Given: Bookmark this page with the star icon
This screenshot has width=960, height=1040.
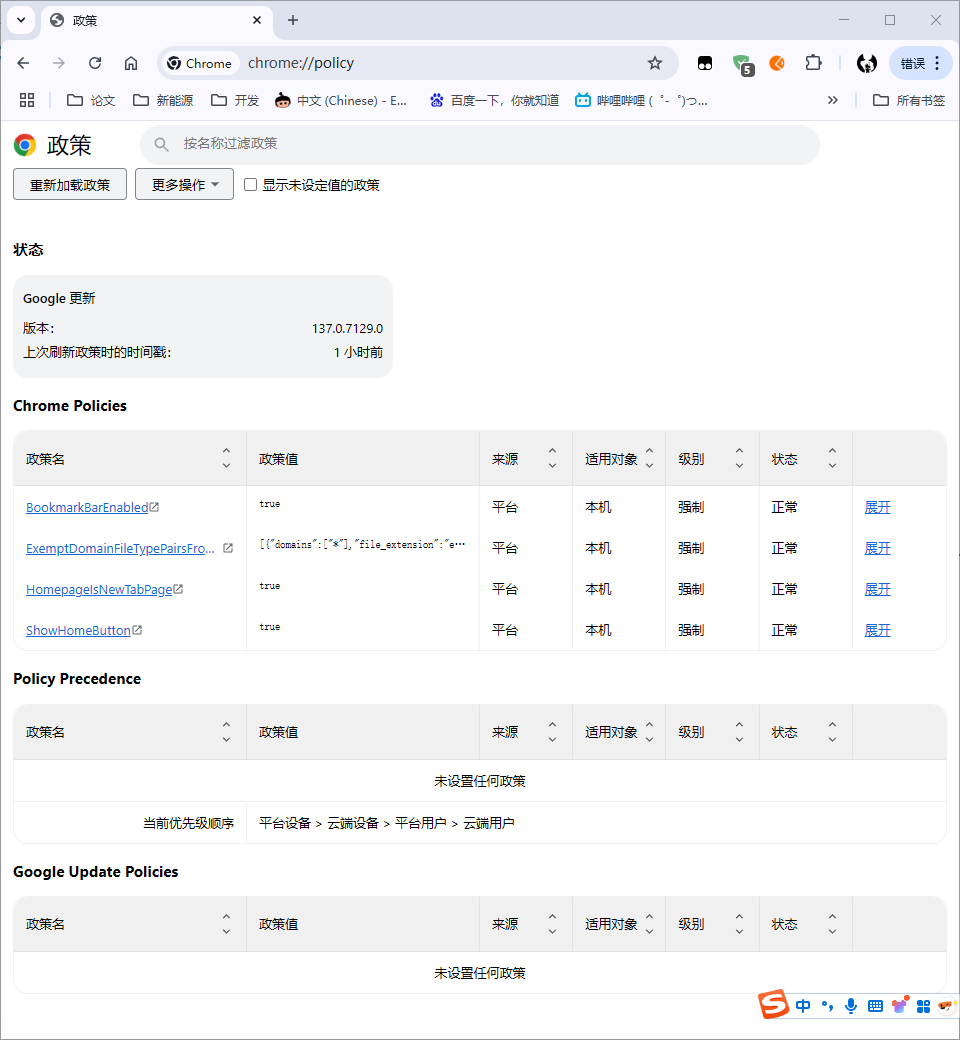Looking at the screenshot, I should (x=655, y=63).
